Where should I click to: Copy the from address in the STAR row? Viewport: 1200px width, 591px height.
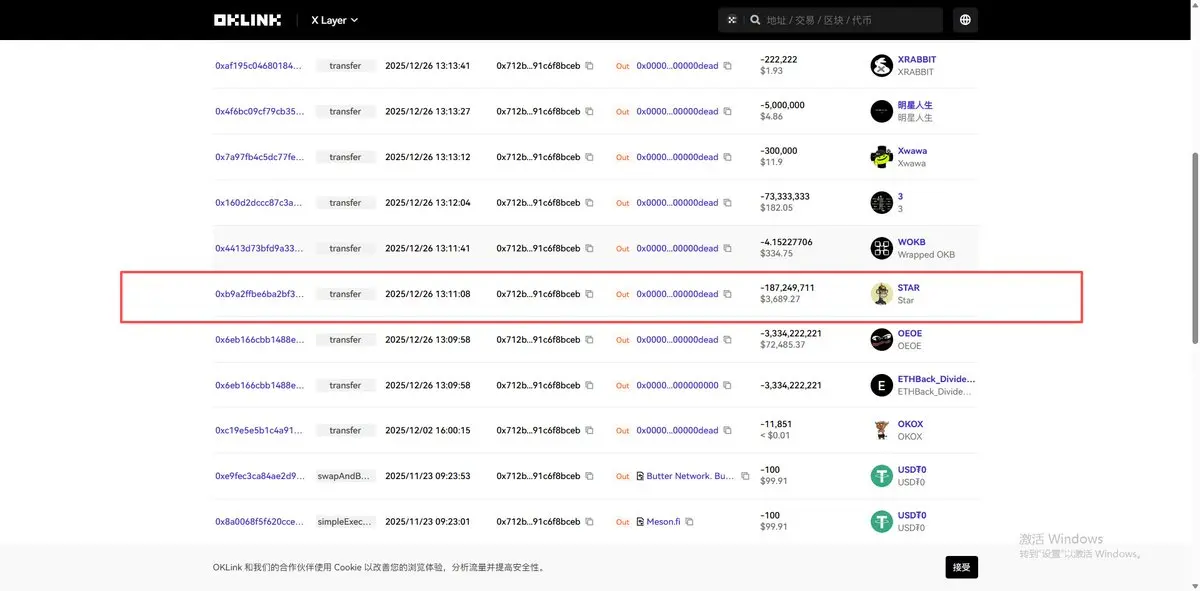[x=589, y=294]
